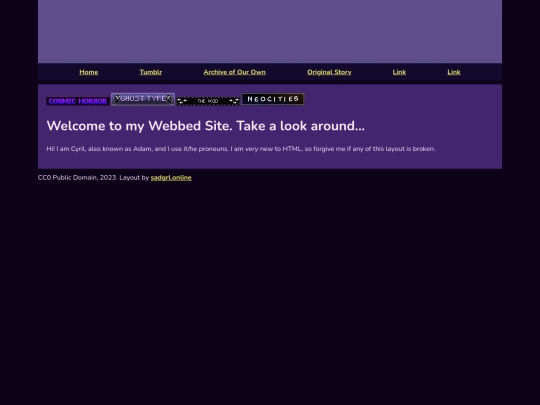Click the intro paragraph about Cyril
This screenshot has width=540, height=405.
pos(241,149)
